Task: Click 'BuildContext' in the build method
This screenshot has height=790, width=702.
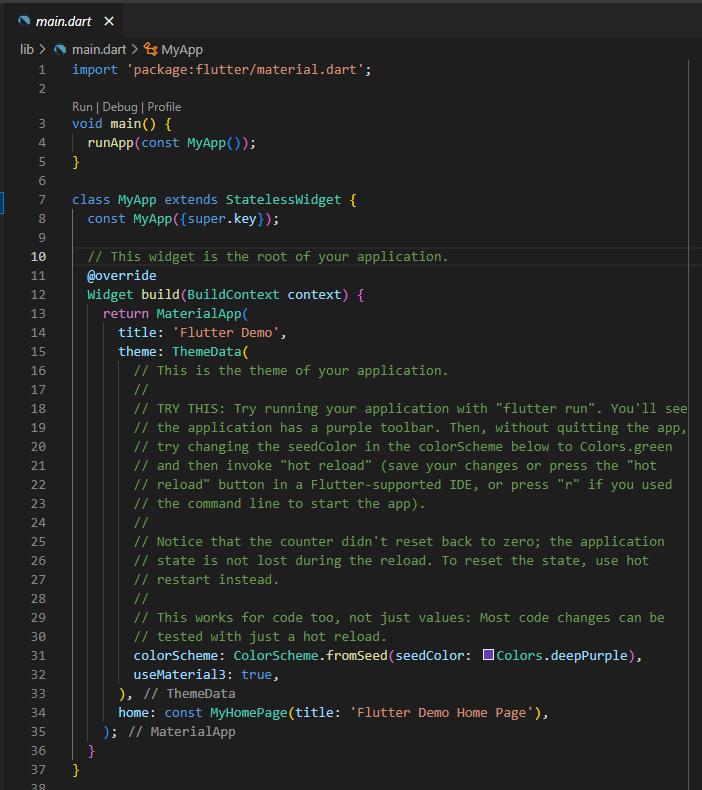Action: point(233,295)
